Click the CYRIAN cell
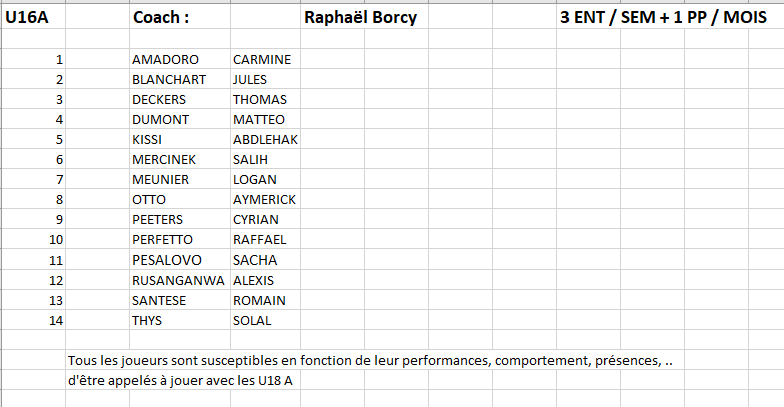784x407 pixels. pyautogui.click(x=266, y=220)
